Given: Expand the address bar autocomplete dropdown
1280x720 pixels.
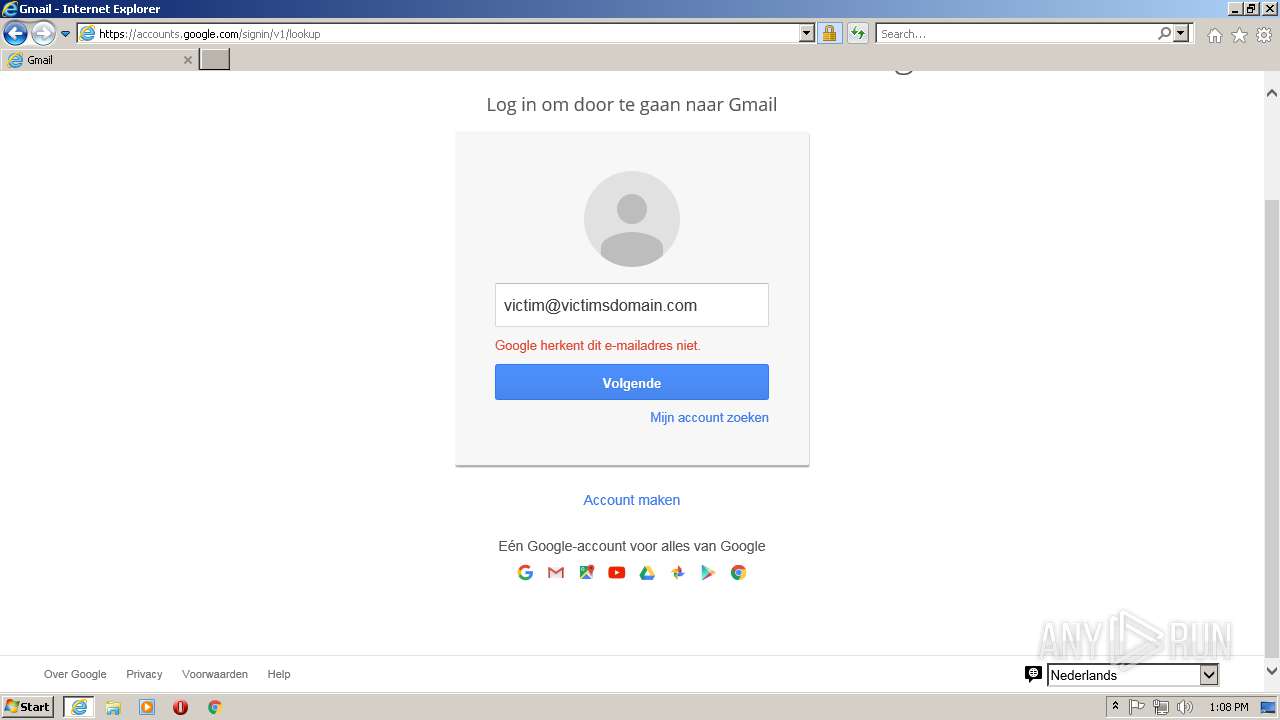Looking at the screenshot, I should (x=807, y=33).
